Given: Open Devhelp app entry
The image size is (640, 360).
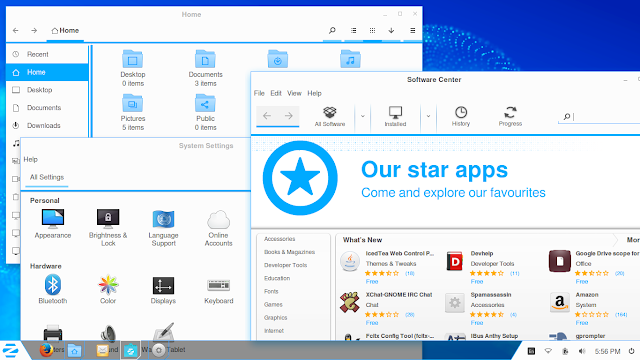Looking at the screenshot, I should pos(483,267).
